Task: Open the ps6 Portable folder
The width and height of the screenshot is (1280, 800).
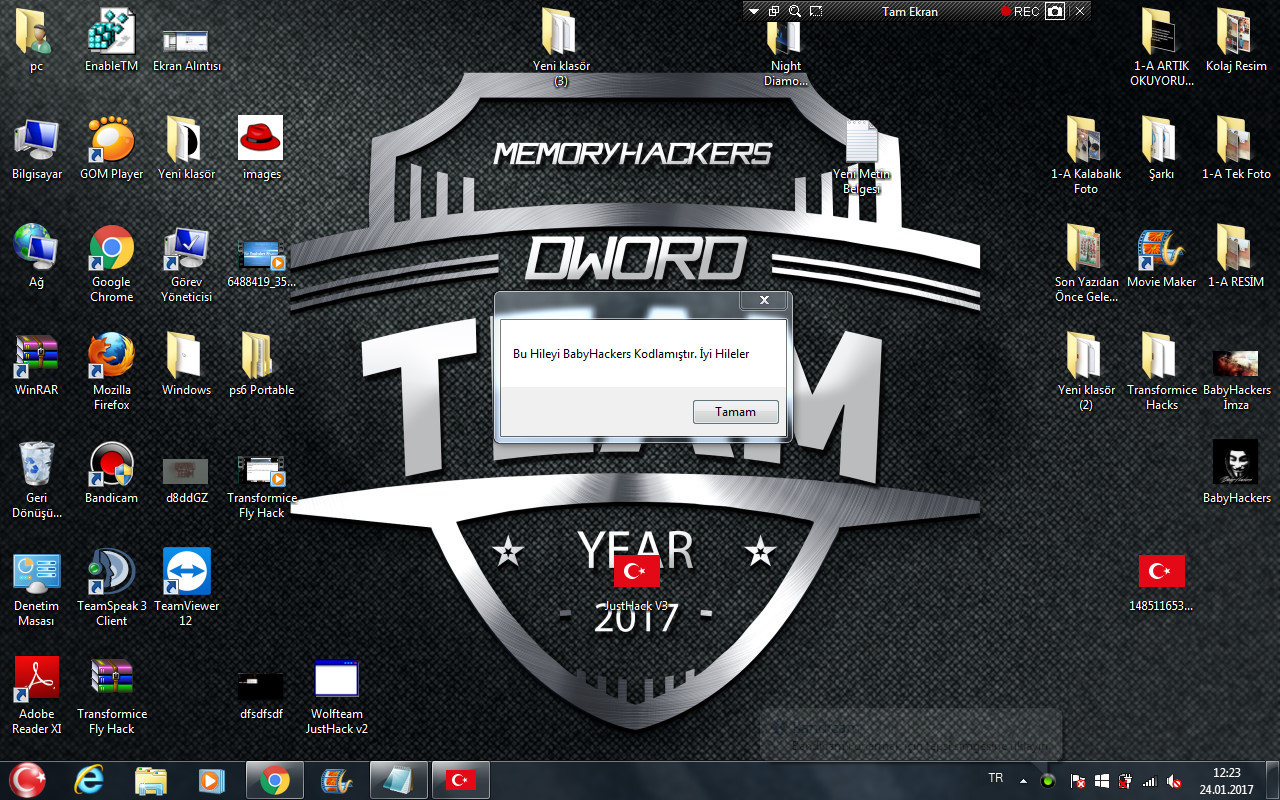Action: [x=261, y=364]
